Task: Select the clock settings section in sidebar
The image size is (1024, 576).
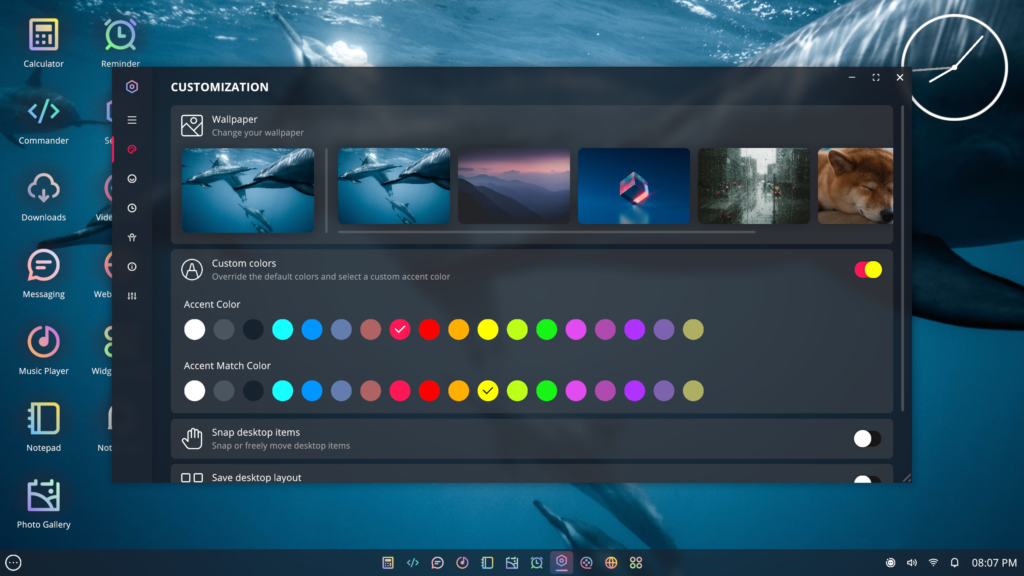Action: 131,208
